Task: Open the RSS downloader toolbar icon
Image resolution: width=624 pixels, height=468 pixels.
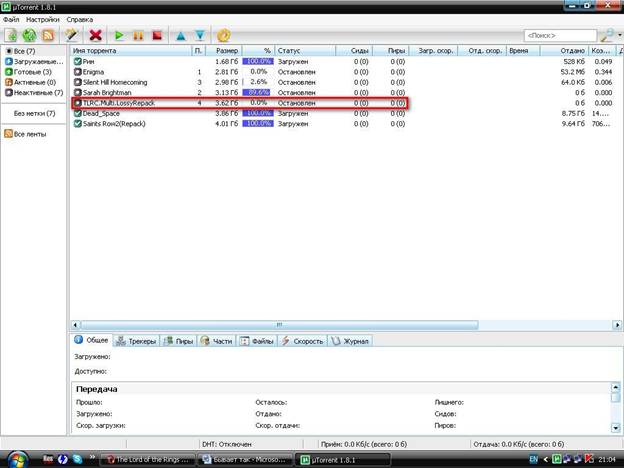Action: pos(48,35)
